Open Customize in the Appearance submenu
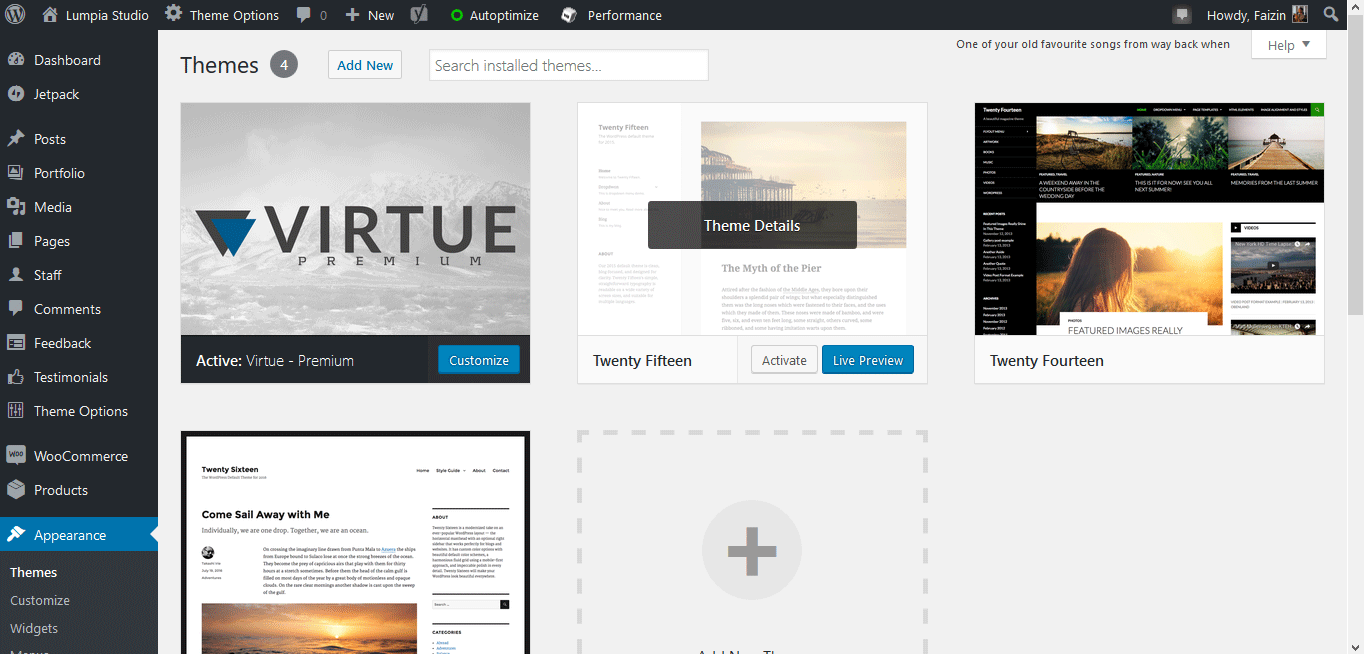1364x654 pixels. pos(40,600)
